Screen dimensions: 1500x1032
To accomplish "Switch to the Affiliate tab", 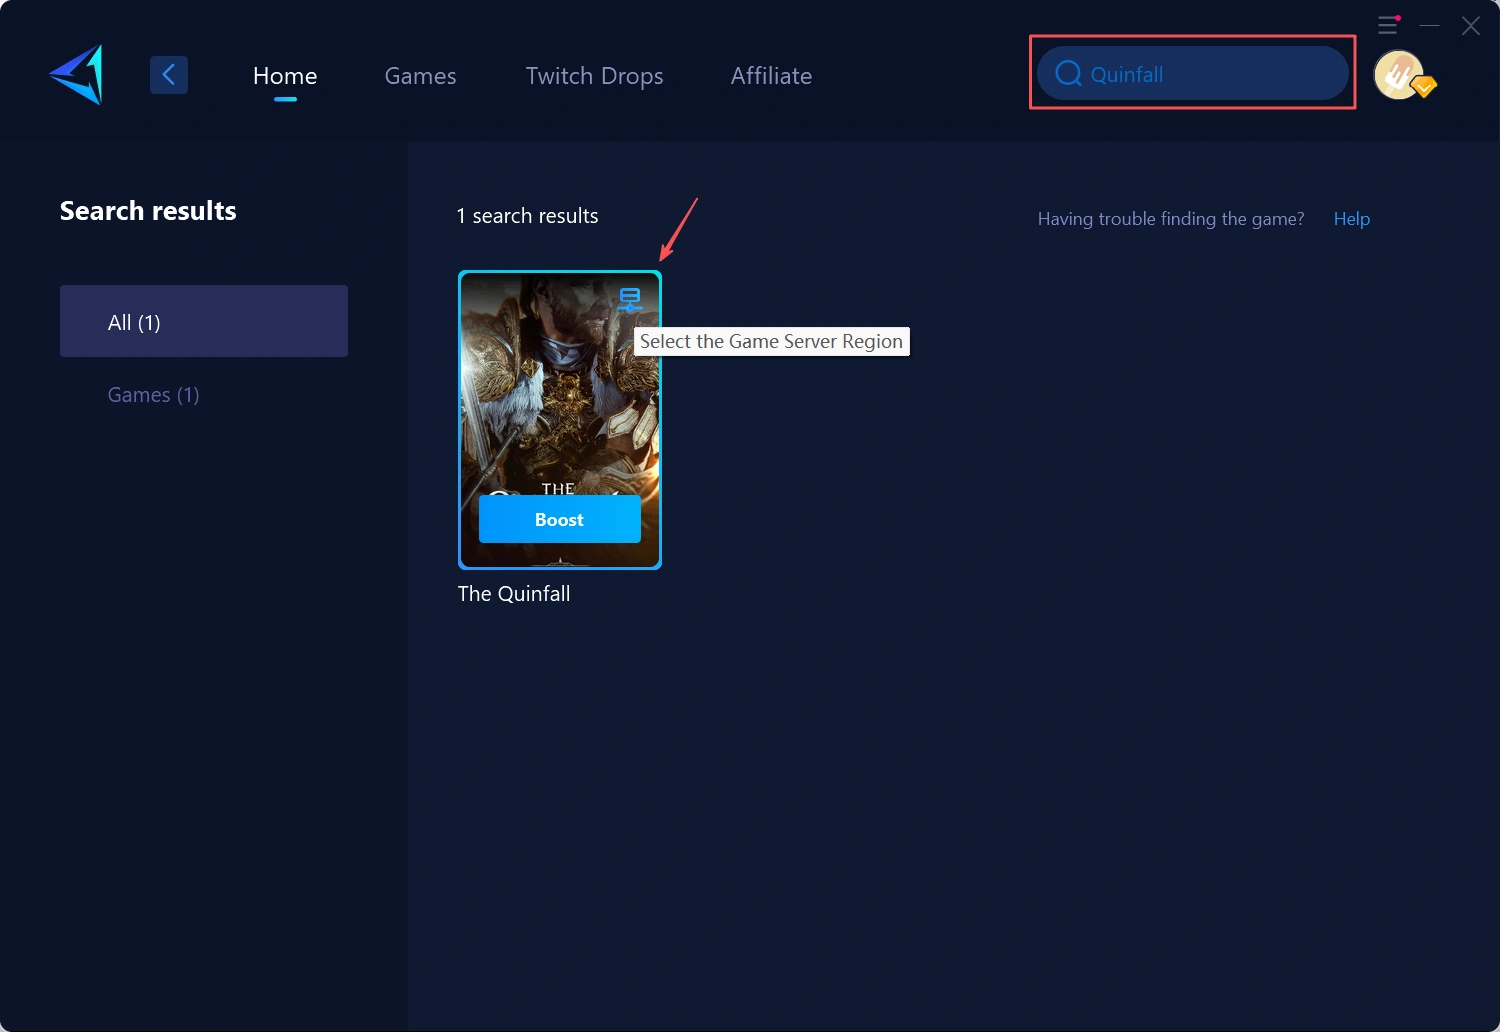I will tap(771, 75).
